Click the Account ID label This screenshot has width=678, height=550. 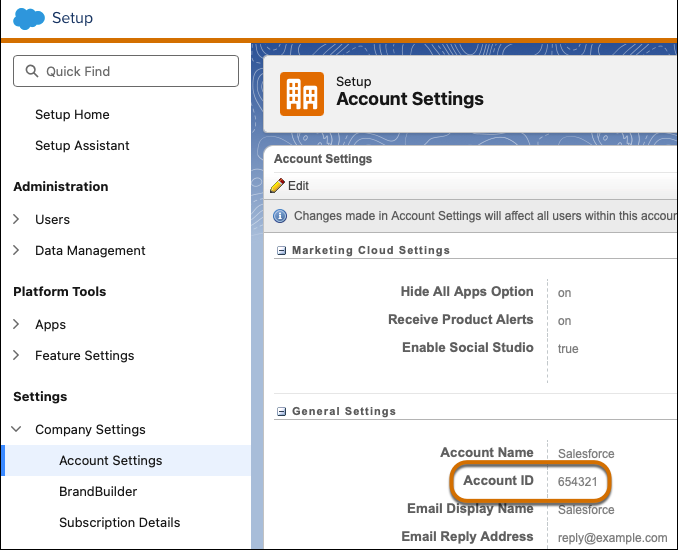(x=499, y=481)
